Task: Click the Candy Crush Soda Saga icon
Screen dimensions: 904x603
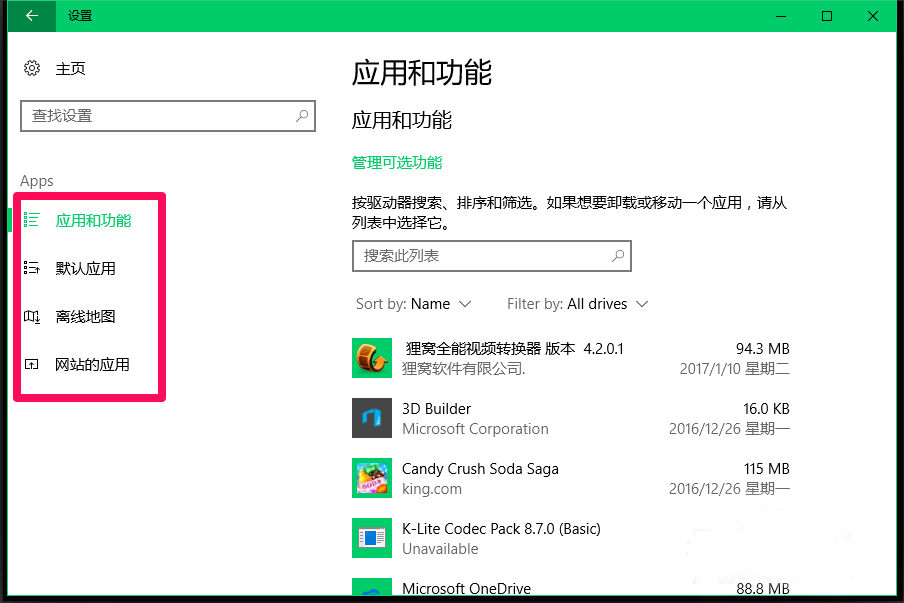Action: point(372,478)
